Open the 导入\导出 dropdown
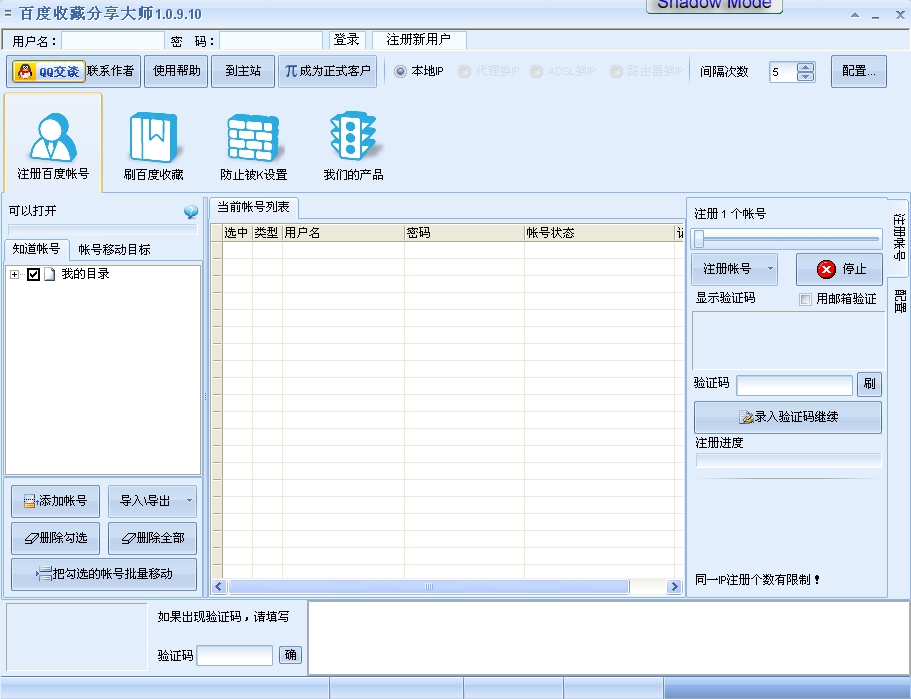This screenshot has width=911, height=699. point(152,501)
